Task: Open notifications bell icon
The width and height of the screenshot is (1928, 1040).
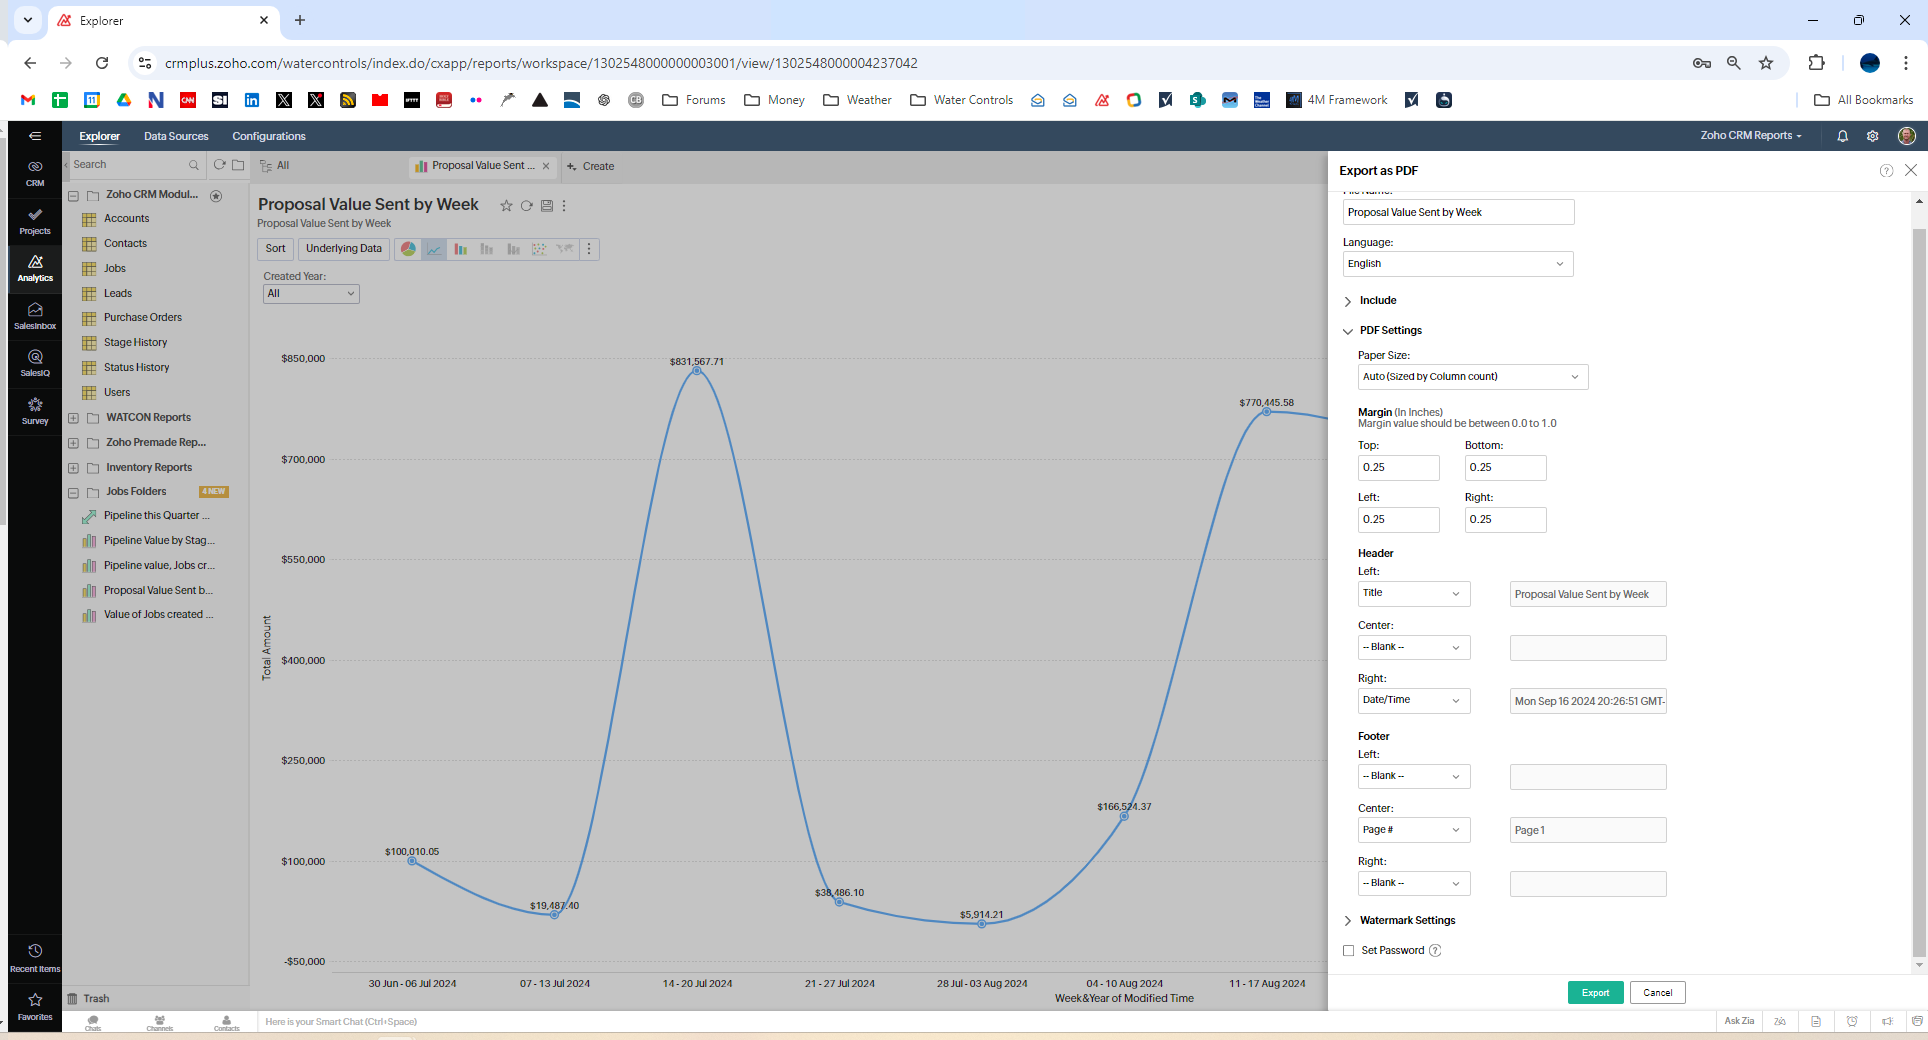Action: (1842, 136)
